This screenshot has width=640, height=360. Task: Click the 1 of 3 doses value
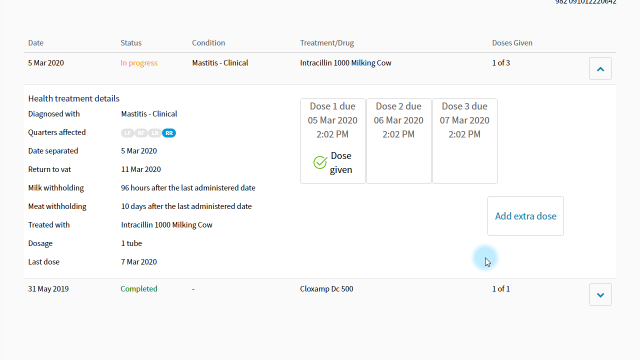(501, 63)
